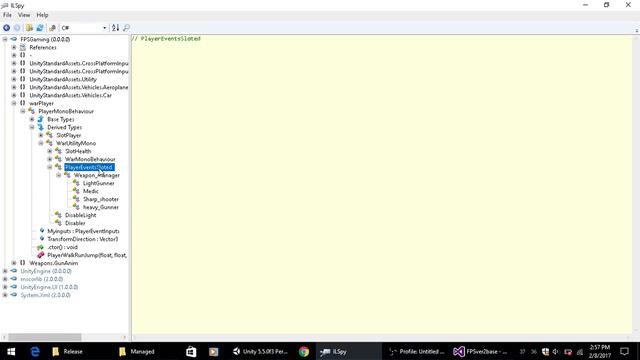
Task: Select the heavy_Gunner class
Action: point(101,207)
